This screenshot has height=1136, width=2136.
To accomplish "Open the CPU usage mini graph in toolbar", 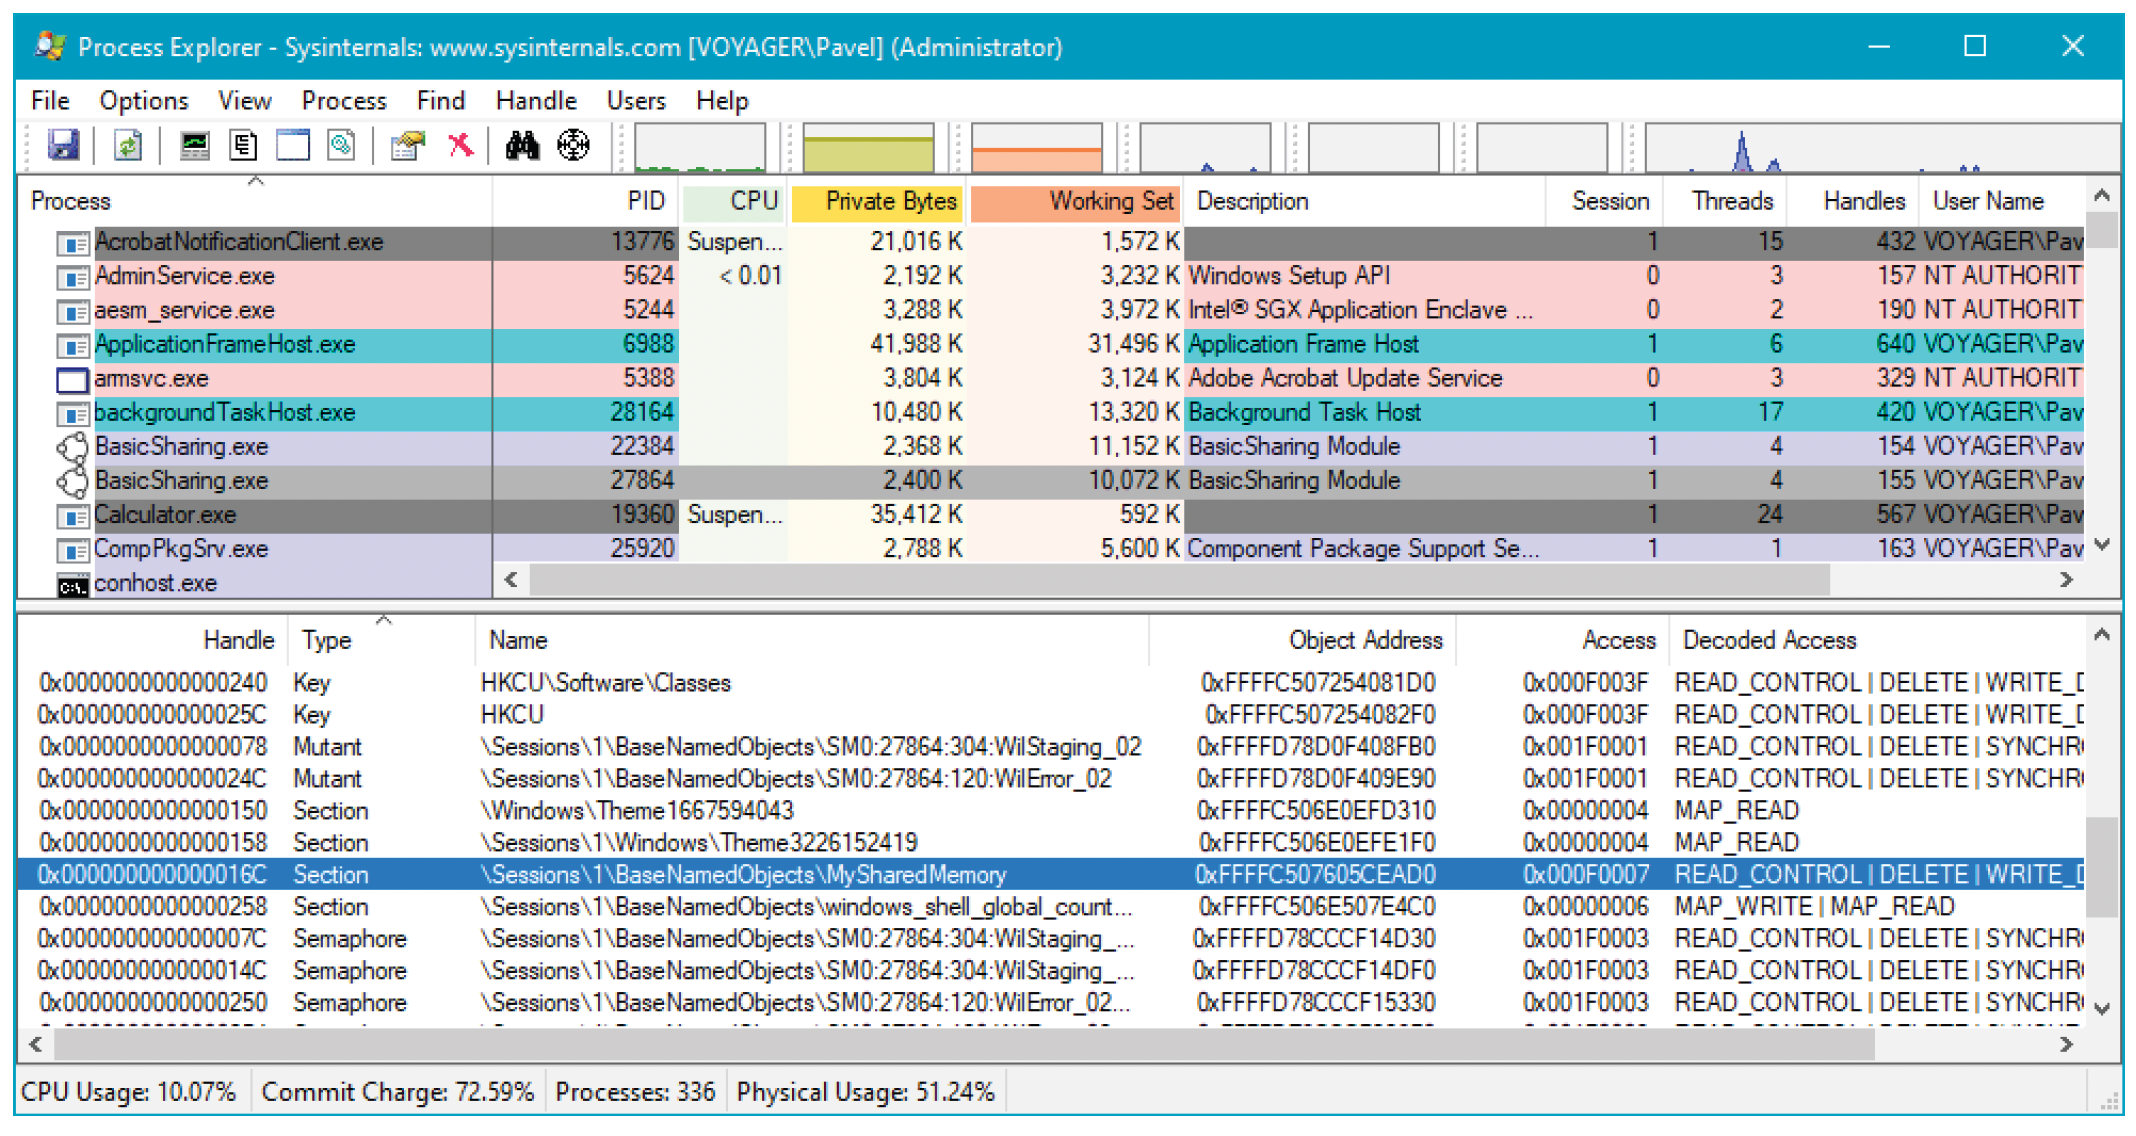I will (700, 148).
